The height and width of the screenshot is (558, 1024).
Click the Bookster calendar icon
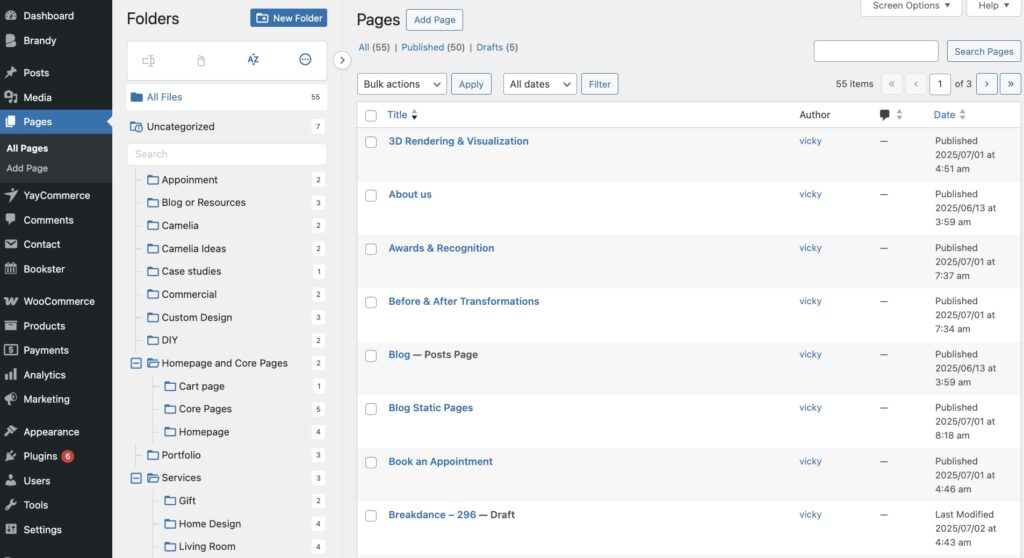[10, 269]
